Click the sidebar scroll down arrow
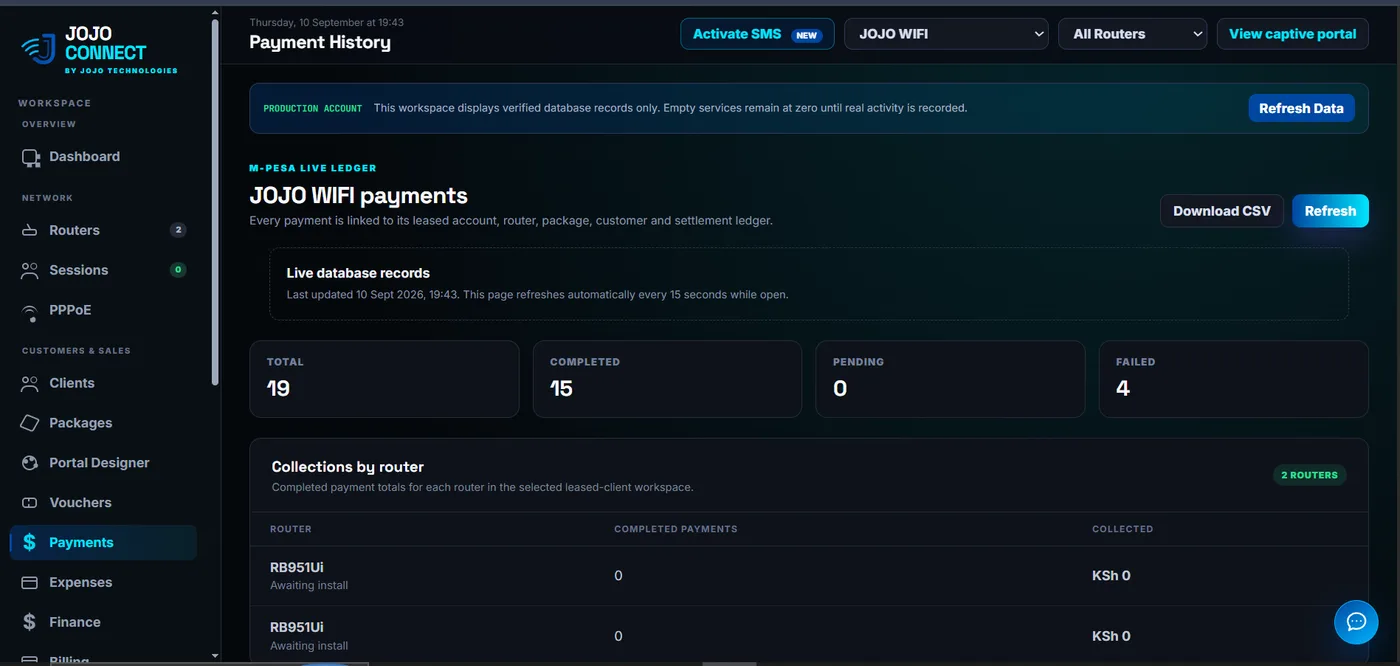This screenshot has height=666, width=1400. coord(215,656)
